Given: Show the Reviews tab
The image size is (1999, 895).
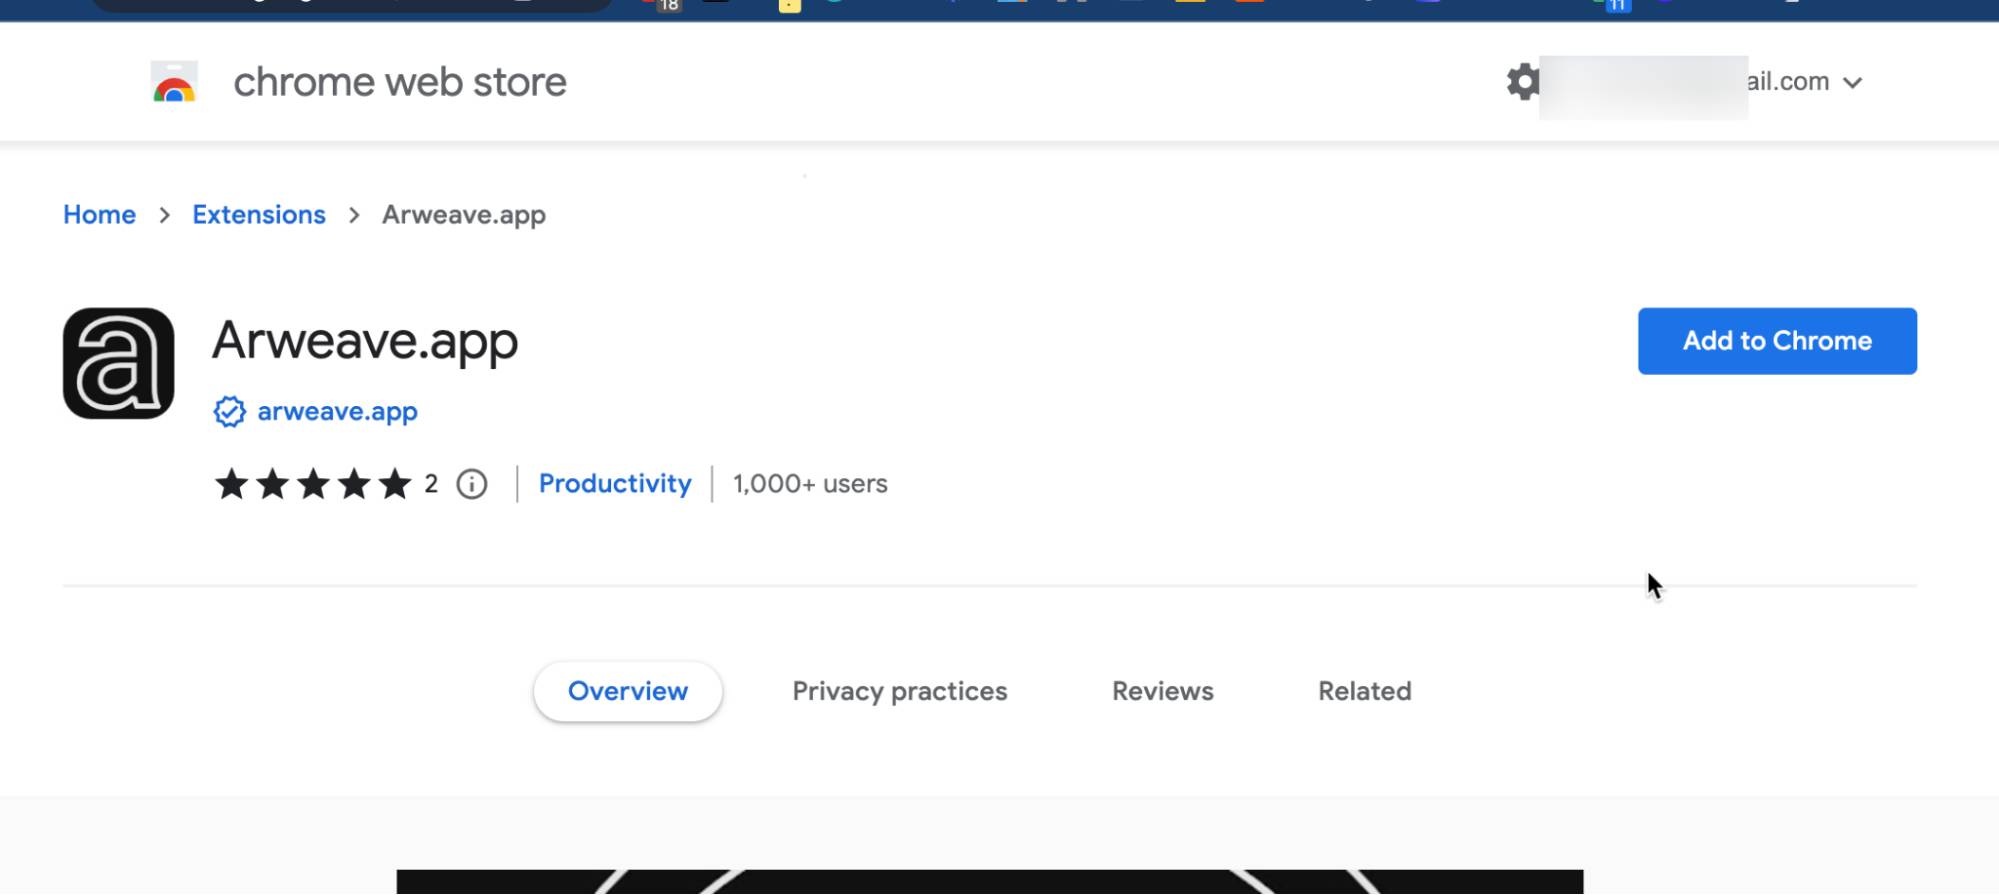Looking at the screenshot, I should coord(1163,691).
